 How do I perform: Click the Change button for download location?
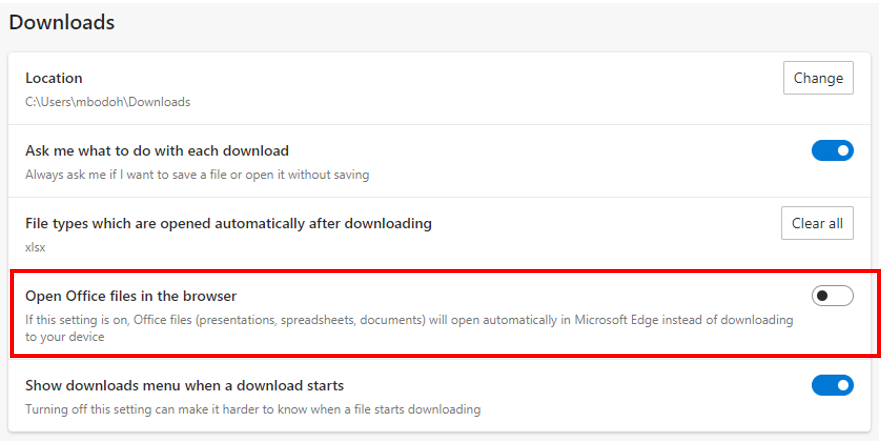click(818, 78)
